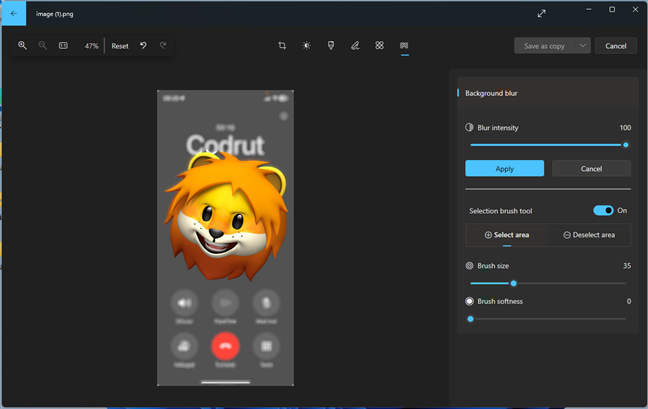The image size is (648, 409).
Task: Select the Background blur tool icon
Action: point(404,45)
